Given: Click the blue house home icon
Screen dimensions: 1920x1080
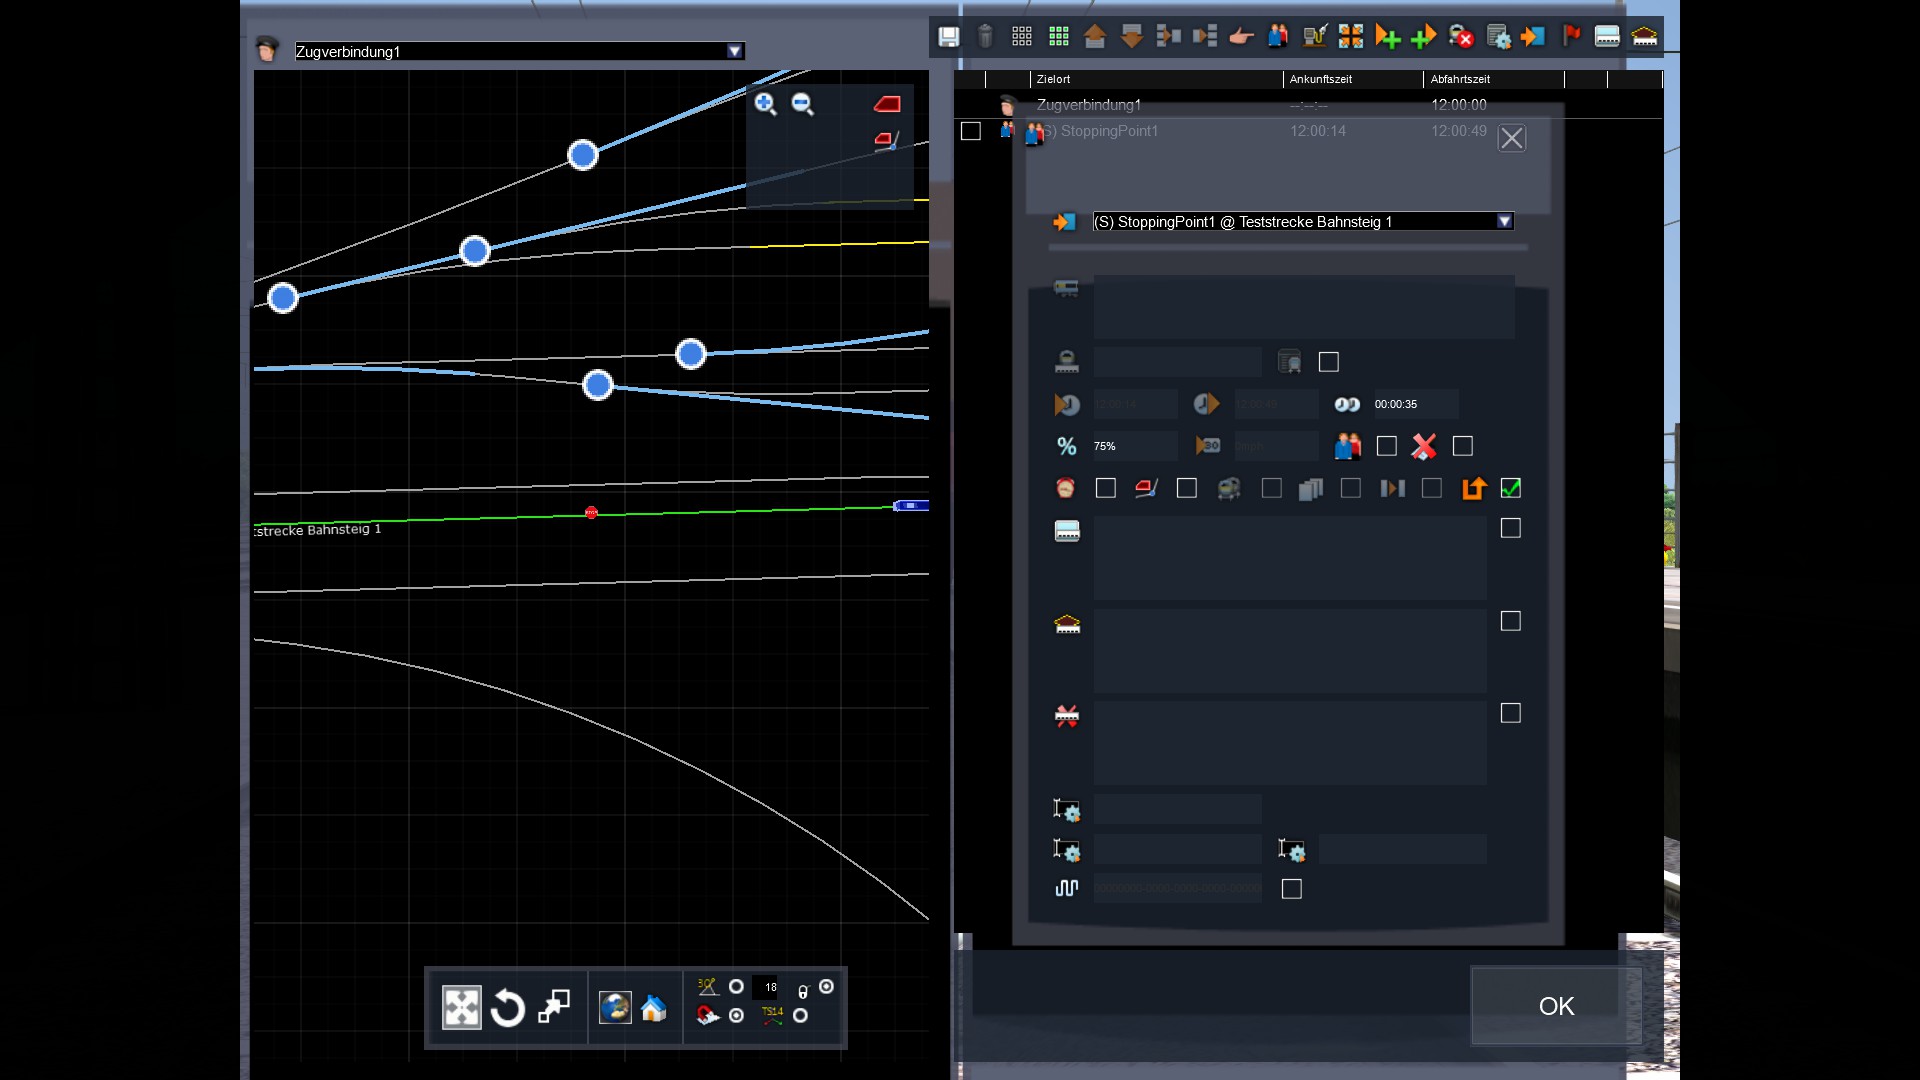Looking at the screenshot, I should click(x=654, y=1008).
